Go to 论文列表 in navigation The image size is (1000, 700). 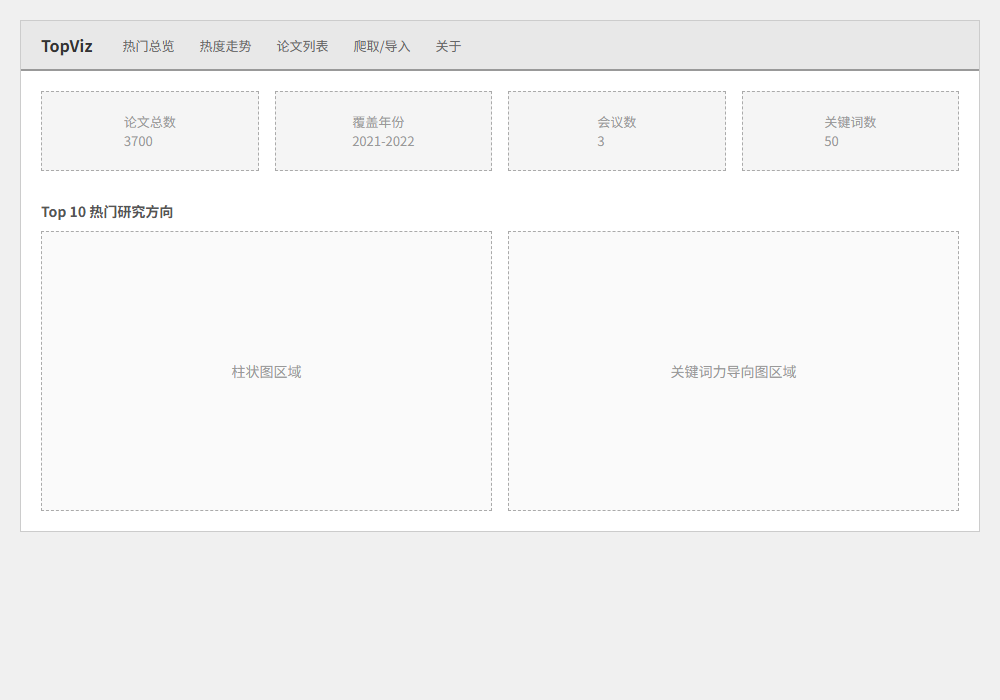[x=302, y=46]
